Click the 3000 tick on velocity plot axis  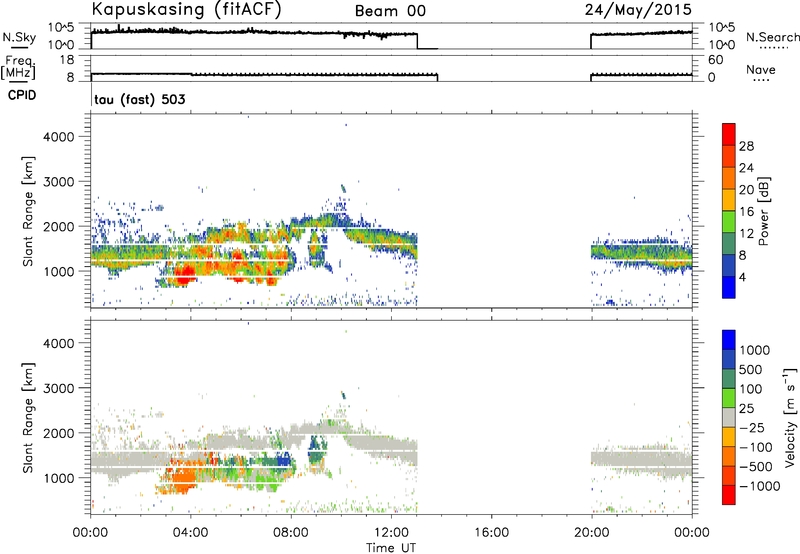[59, 388]
